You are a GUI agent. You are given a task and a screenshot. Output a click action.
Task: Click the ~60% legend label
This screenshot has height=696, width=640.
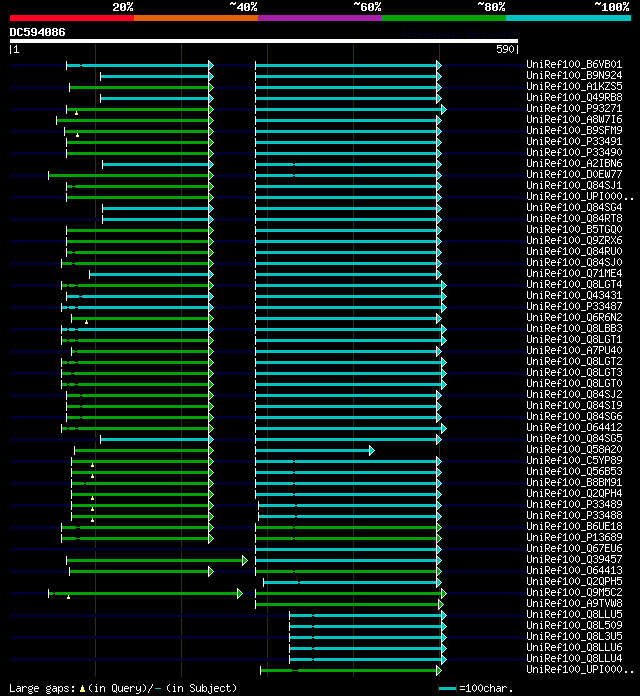(x=367, y=7)
